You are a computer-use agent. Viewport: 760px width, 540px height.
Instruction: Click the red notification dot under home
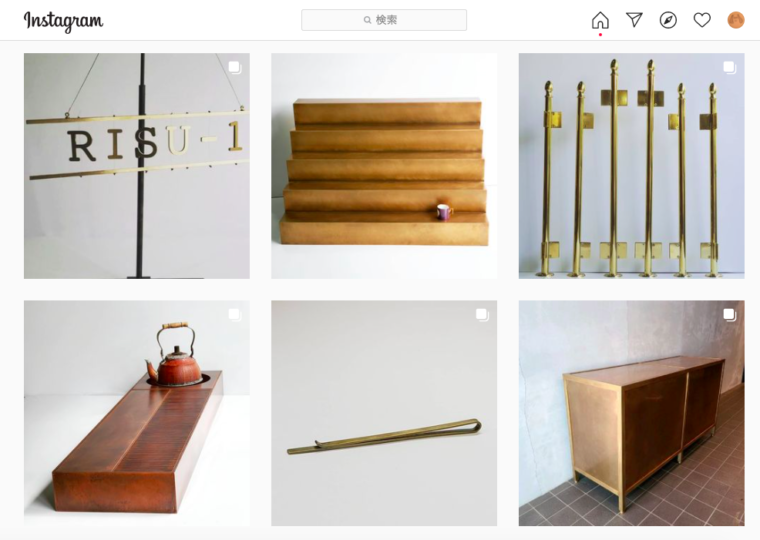(x=600, y=34)
